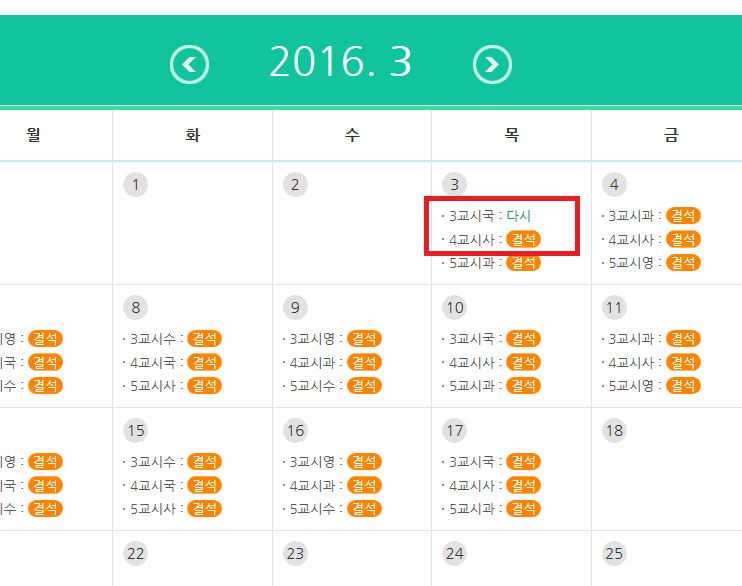Click 결석 badge for 3교시수 on March 8
The width and height of the screenshot is (742, 586).
click(x=204, y=339)
